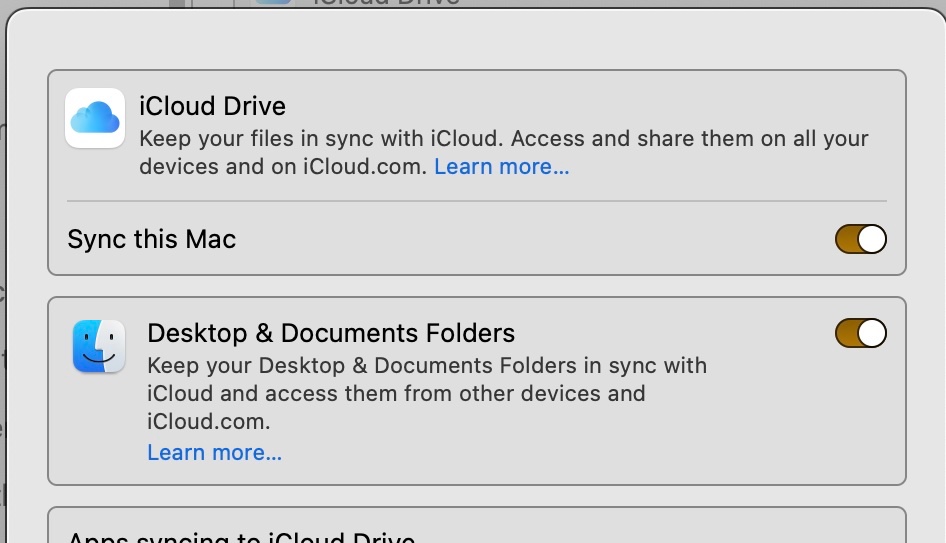Click the iCloud Drive cloud icon
Viewport: 946px width, 543px height.
coord(95,119)
